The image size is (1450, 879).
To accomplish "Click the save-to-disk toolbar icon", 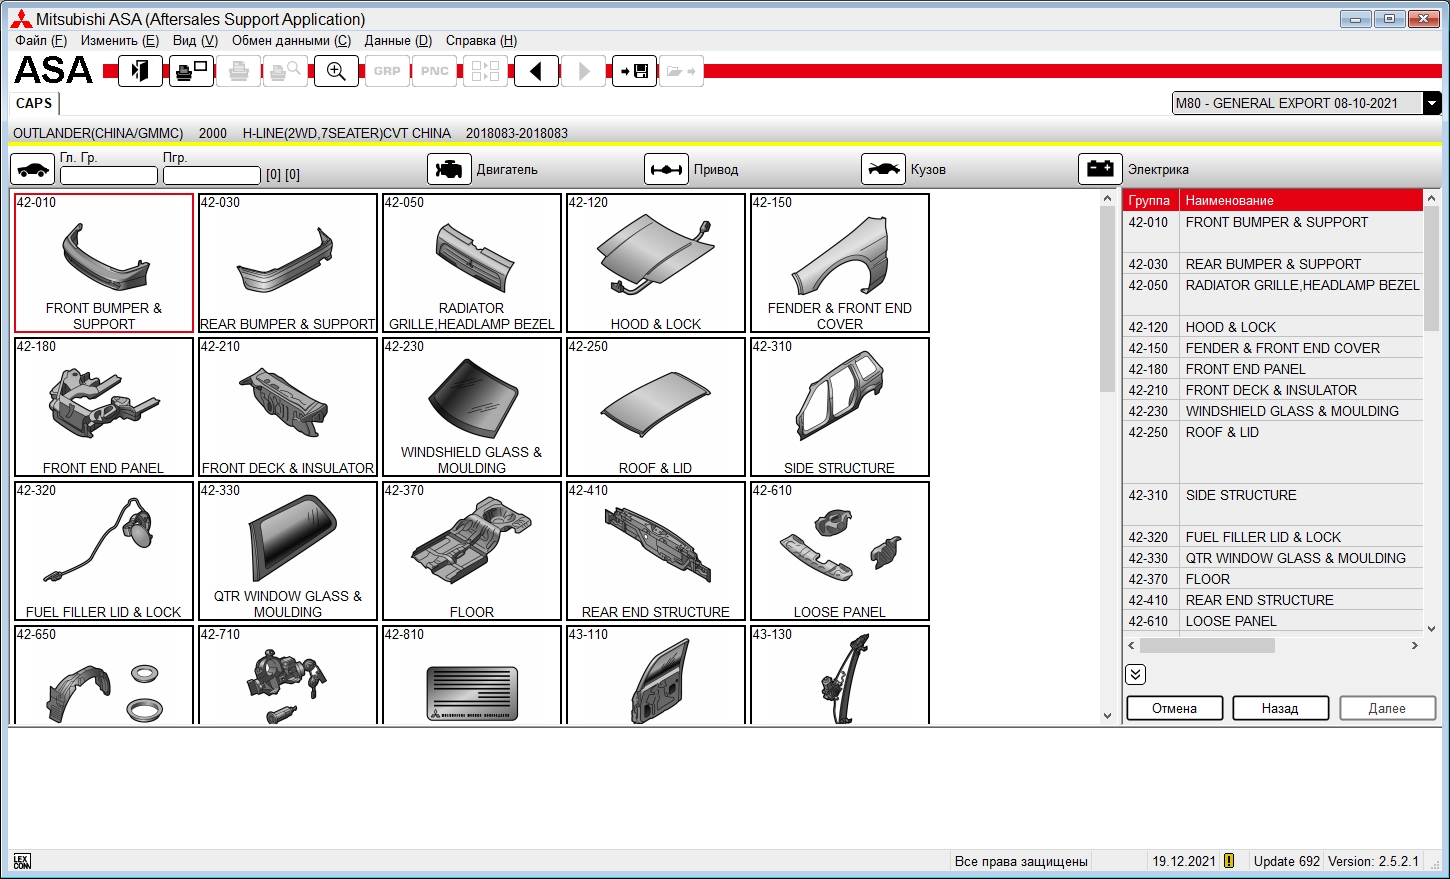I will pos(634,71).
